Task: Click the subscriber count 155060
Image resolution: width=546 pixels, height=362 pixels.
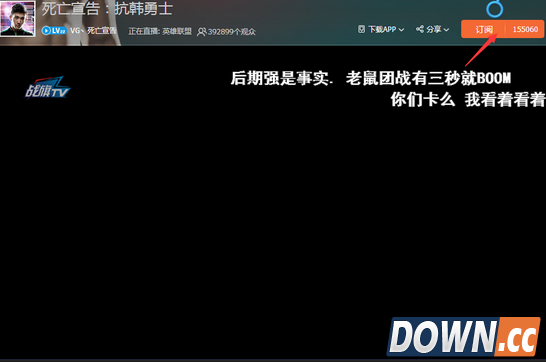Action: click(525, 29)
